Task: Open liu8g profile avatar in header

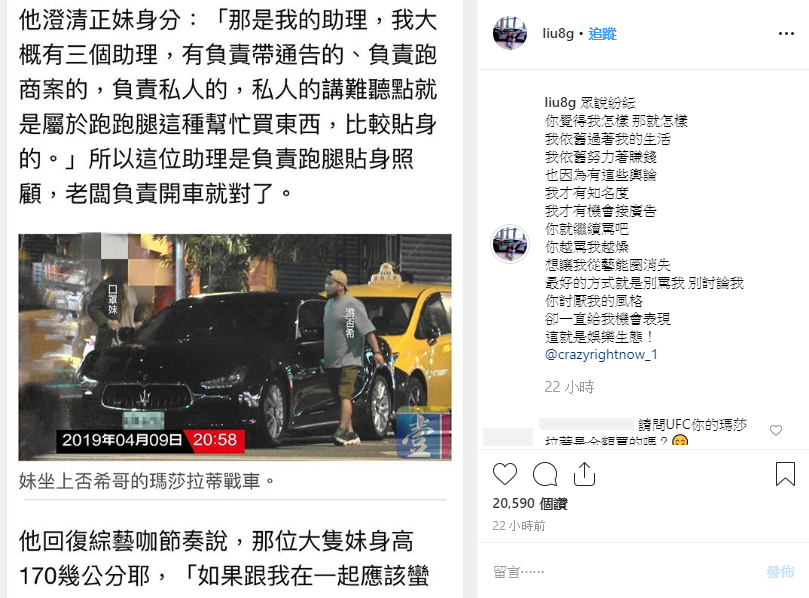Action: [x=510, y=34]
